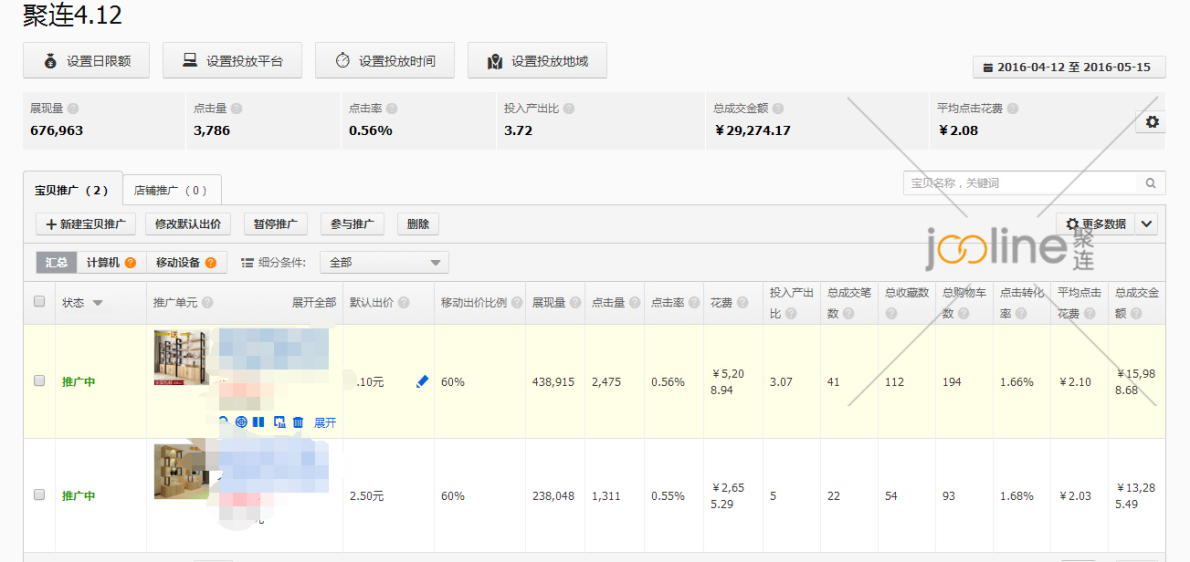Check the second product row checkbox
The image size is (1190, 562).
[39, 495]
